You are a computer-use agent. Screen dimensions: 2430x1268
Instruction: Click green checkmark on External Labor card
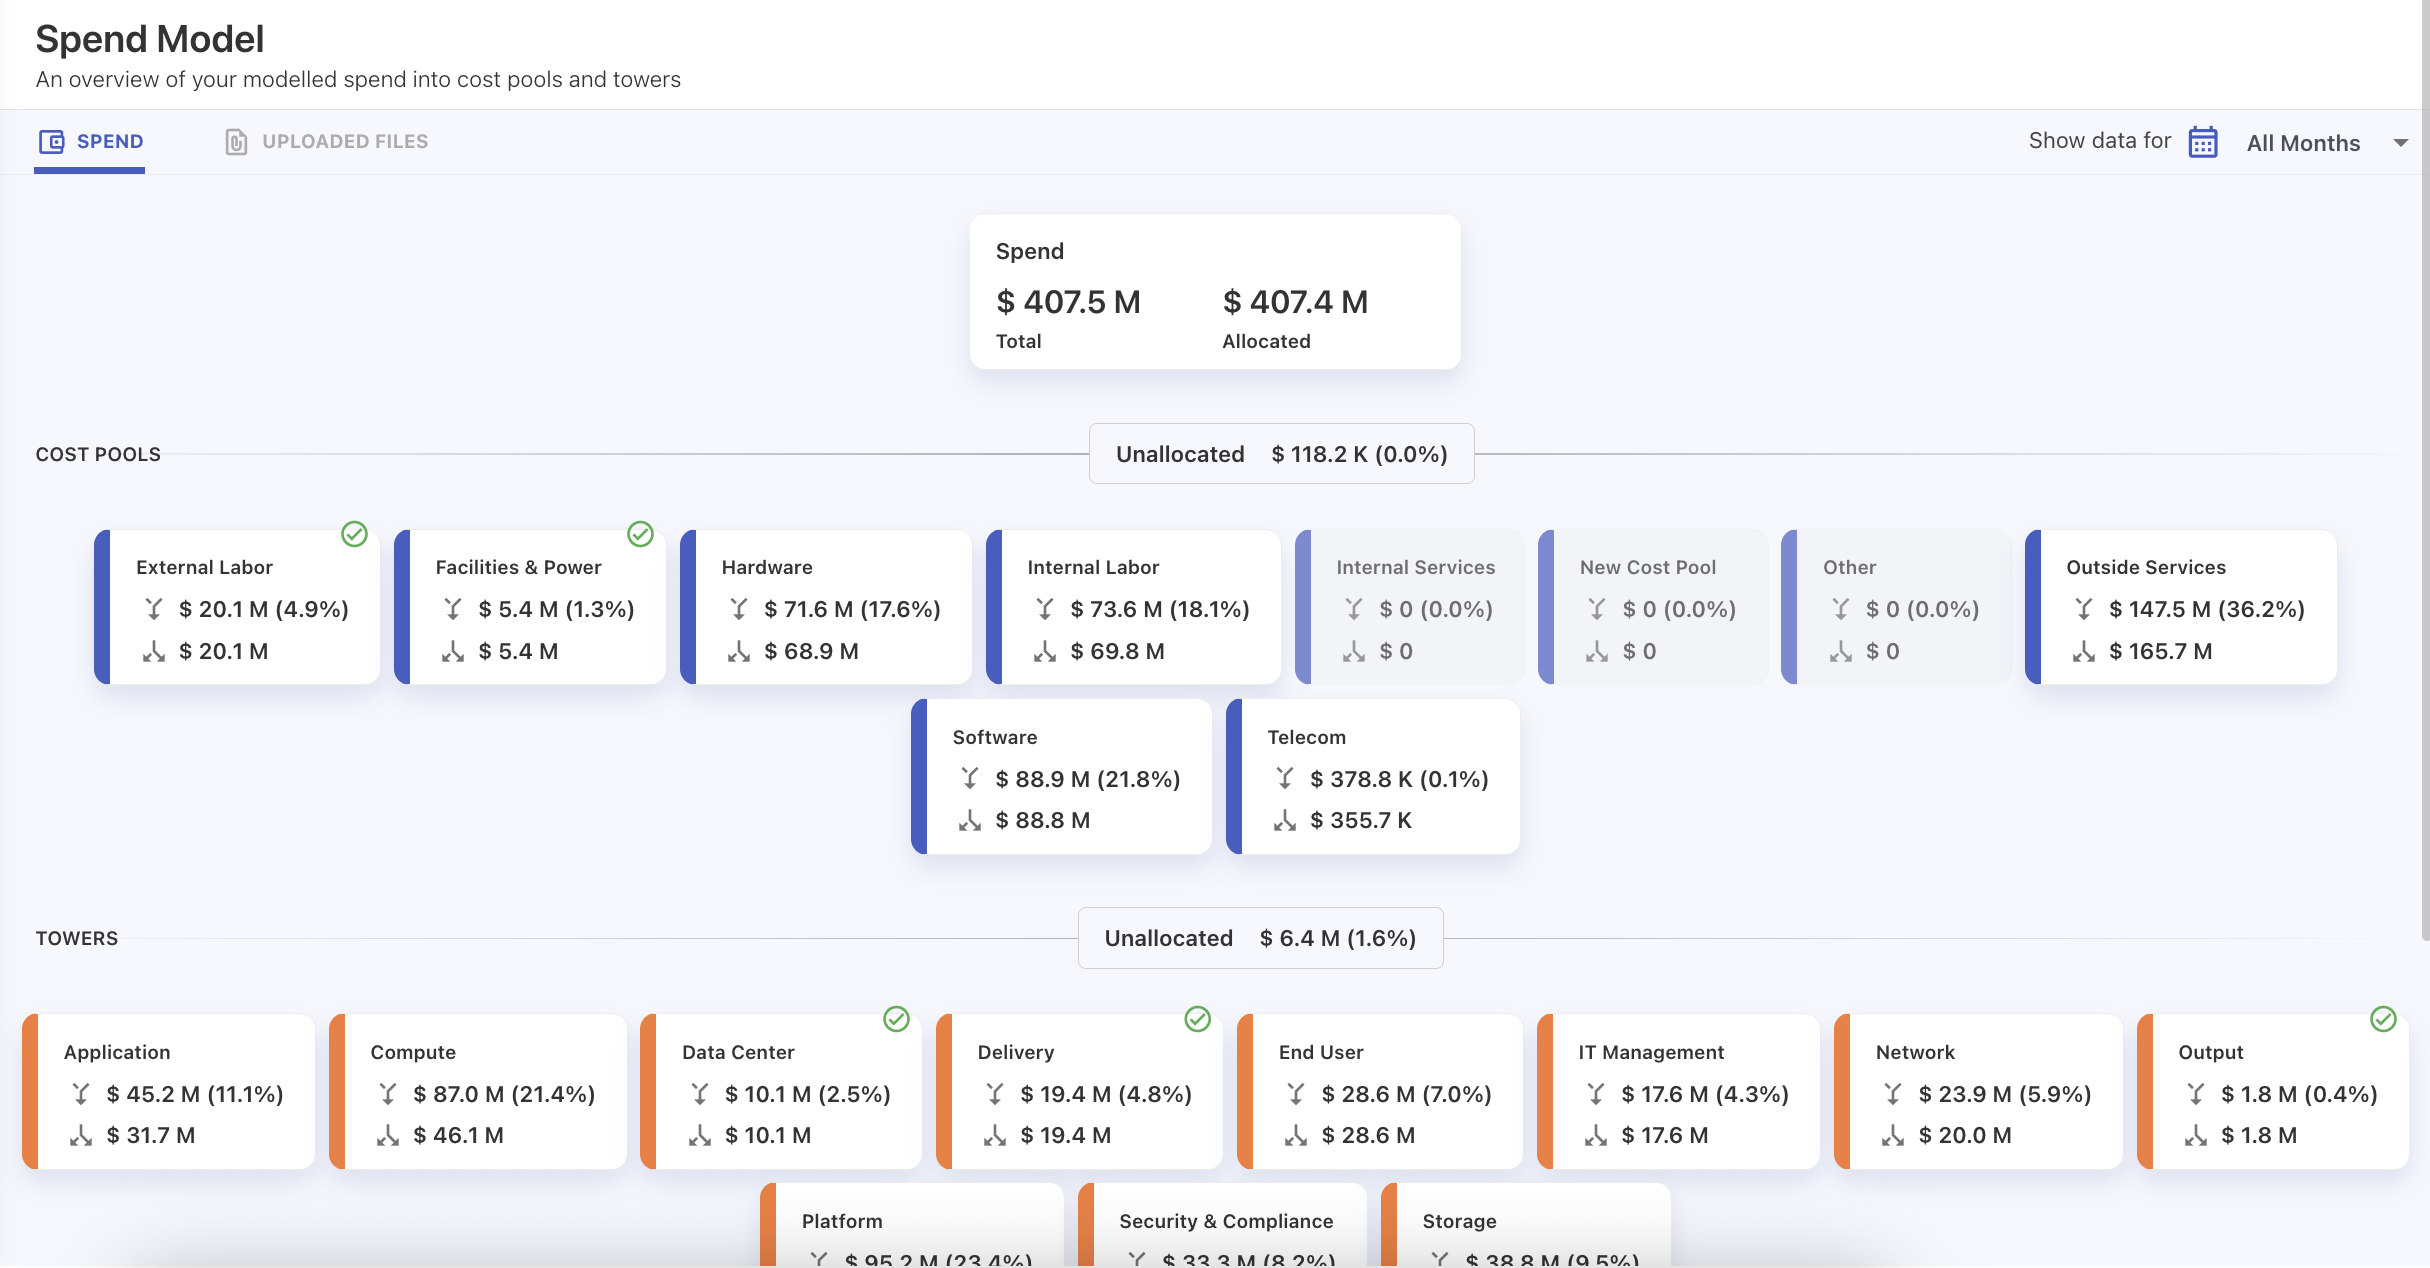point(354,534)
